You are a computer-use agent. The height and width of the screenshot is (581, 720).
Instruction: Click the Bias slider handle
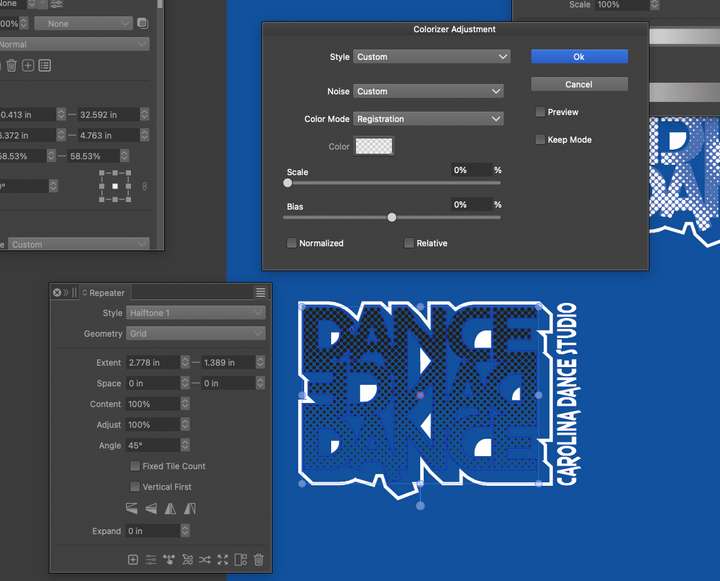(392, 217)
